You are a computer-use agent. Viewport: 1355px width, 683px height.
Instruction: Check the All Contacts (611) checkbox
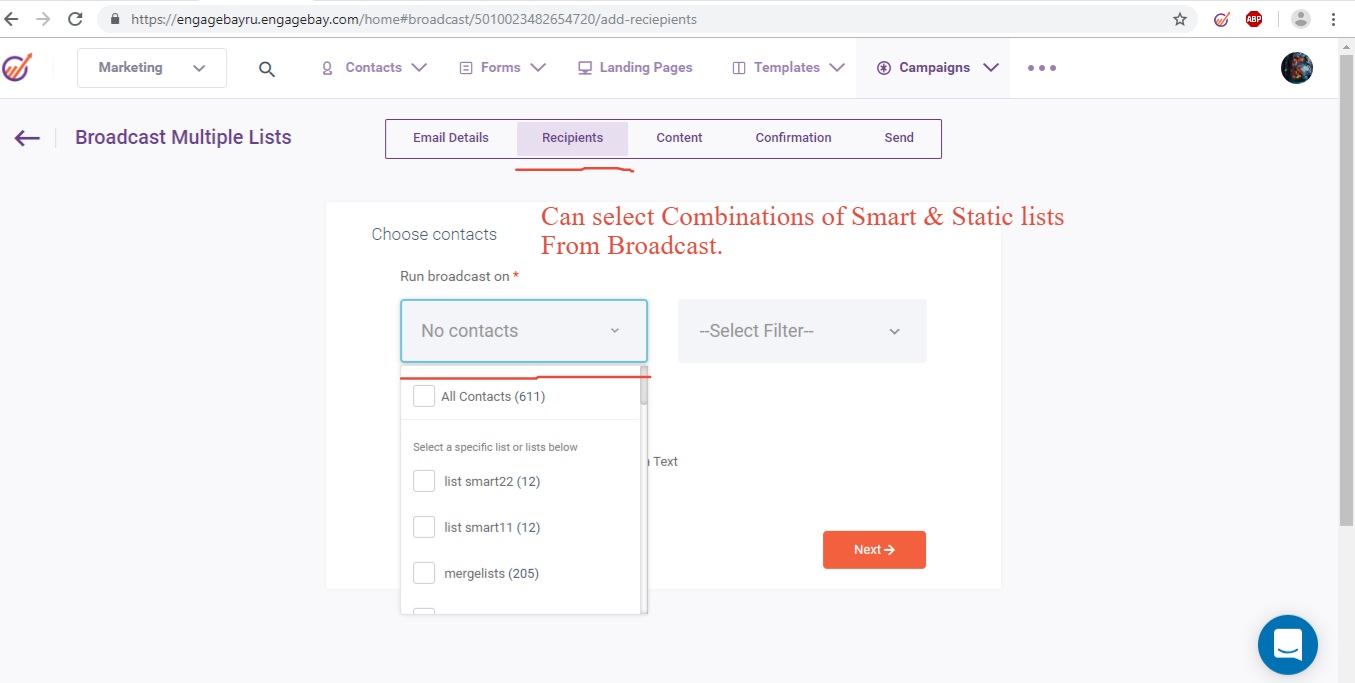424,396
